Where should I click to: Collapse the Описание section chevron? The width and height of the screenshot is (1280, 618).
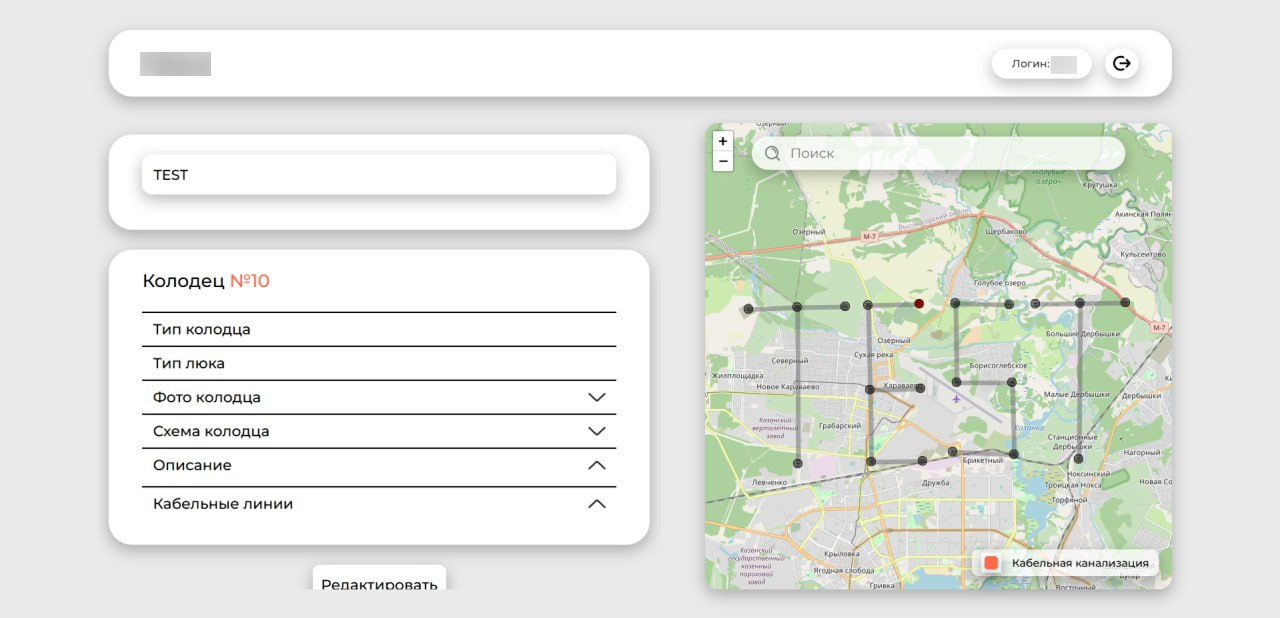597,465
